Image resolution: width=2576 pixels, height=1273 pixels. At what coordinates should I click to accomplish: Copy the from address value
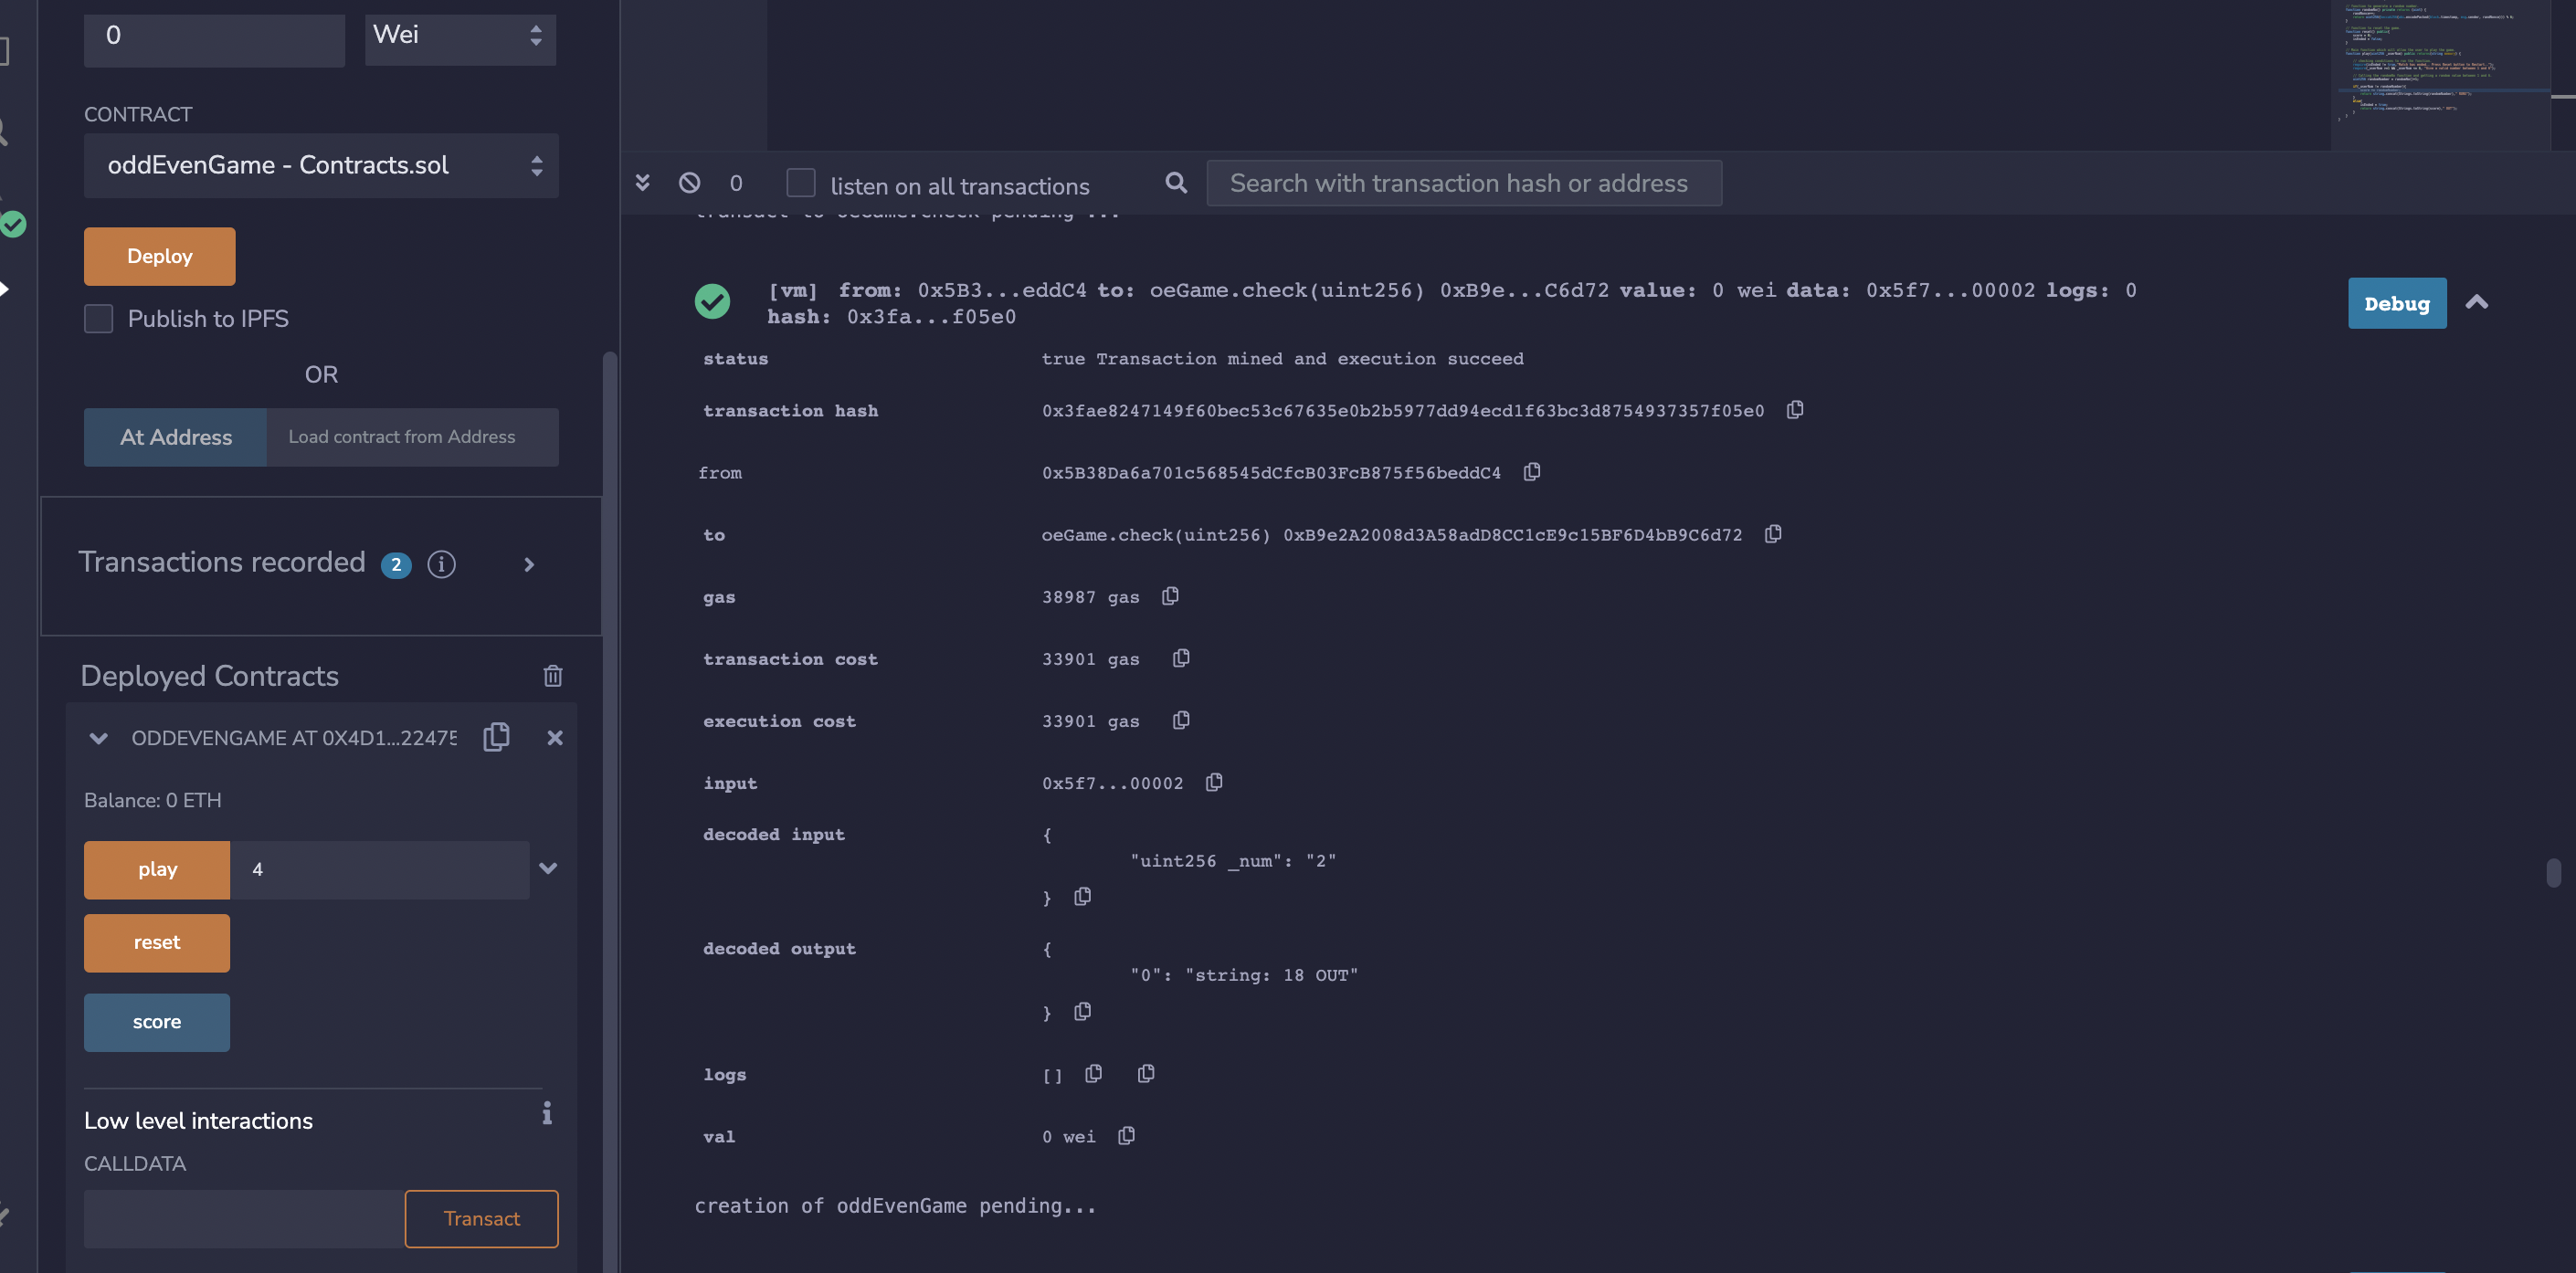click(x=1531, y=472)
